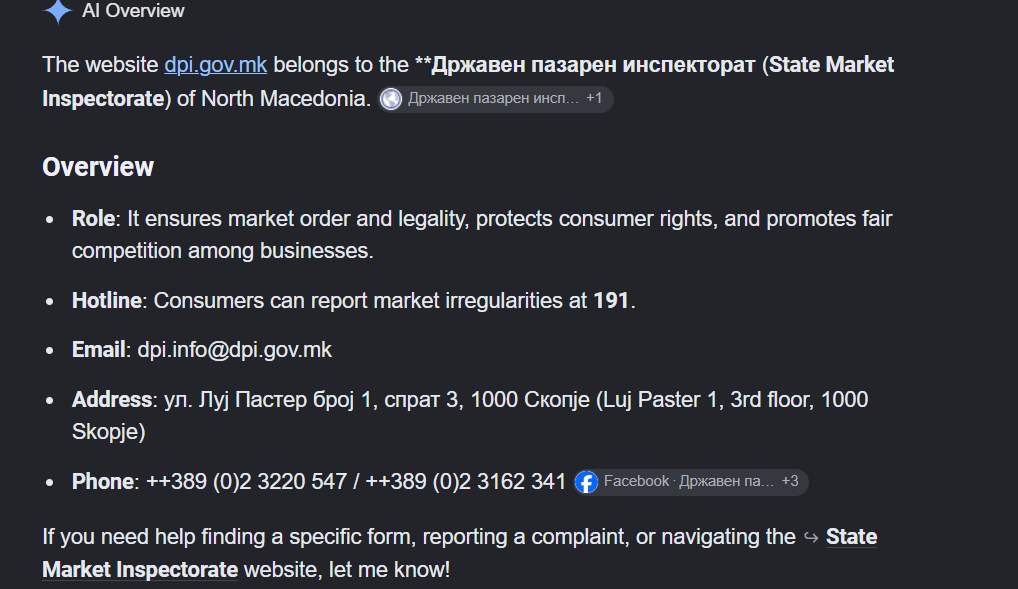Viewport: 1018px width, 589px height.
Task: Click the hotline number 191
Action: pyautogui.click(x=611, y=301)
